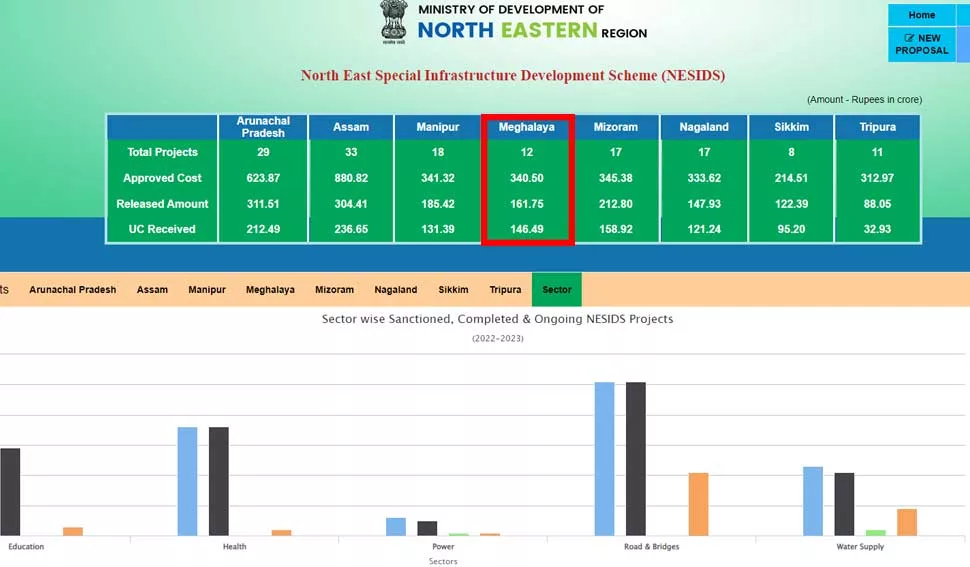Screen dimensions: 970x567
Task: Click the edit icon in New Proposal button
Action: click(x=909, y=38)
